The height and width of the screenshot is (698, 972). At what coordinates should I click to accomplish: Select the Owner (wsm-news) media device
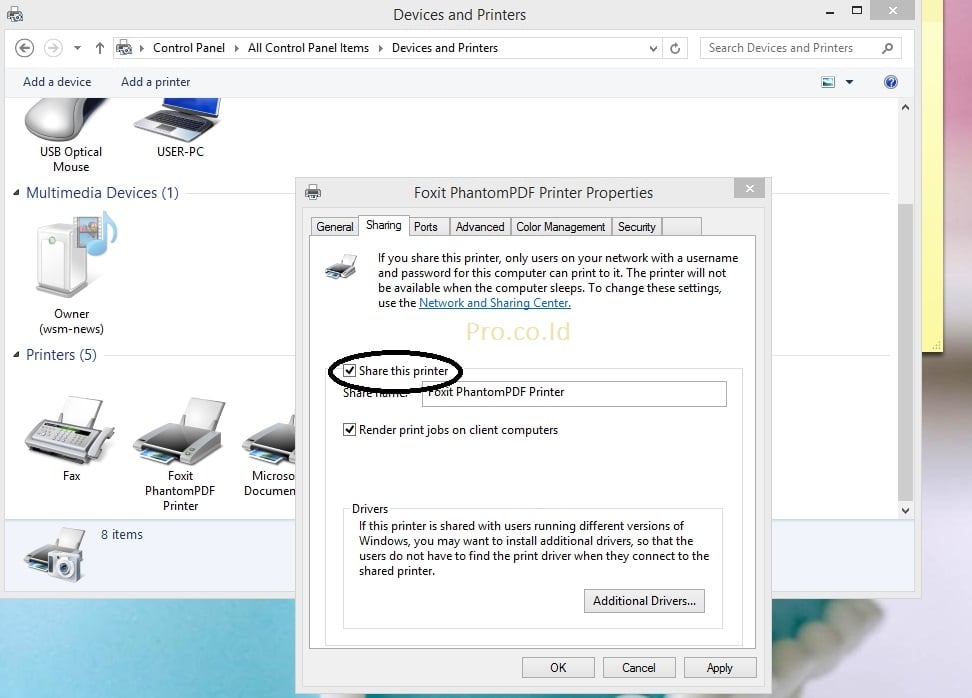click(71, 273)
